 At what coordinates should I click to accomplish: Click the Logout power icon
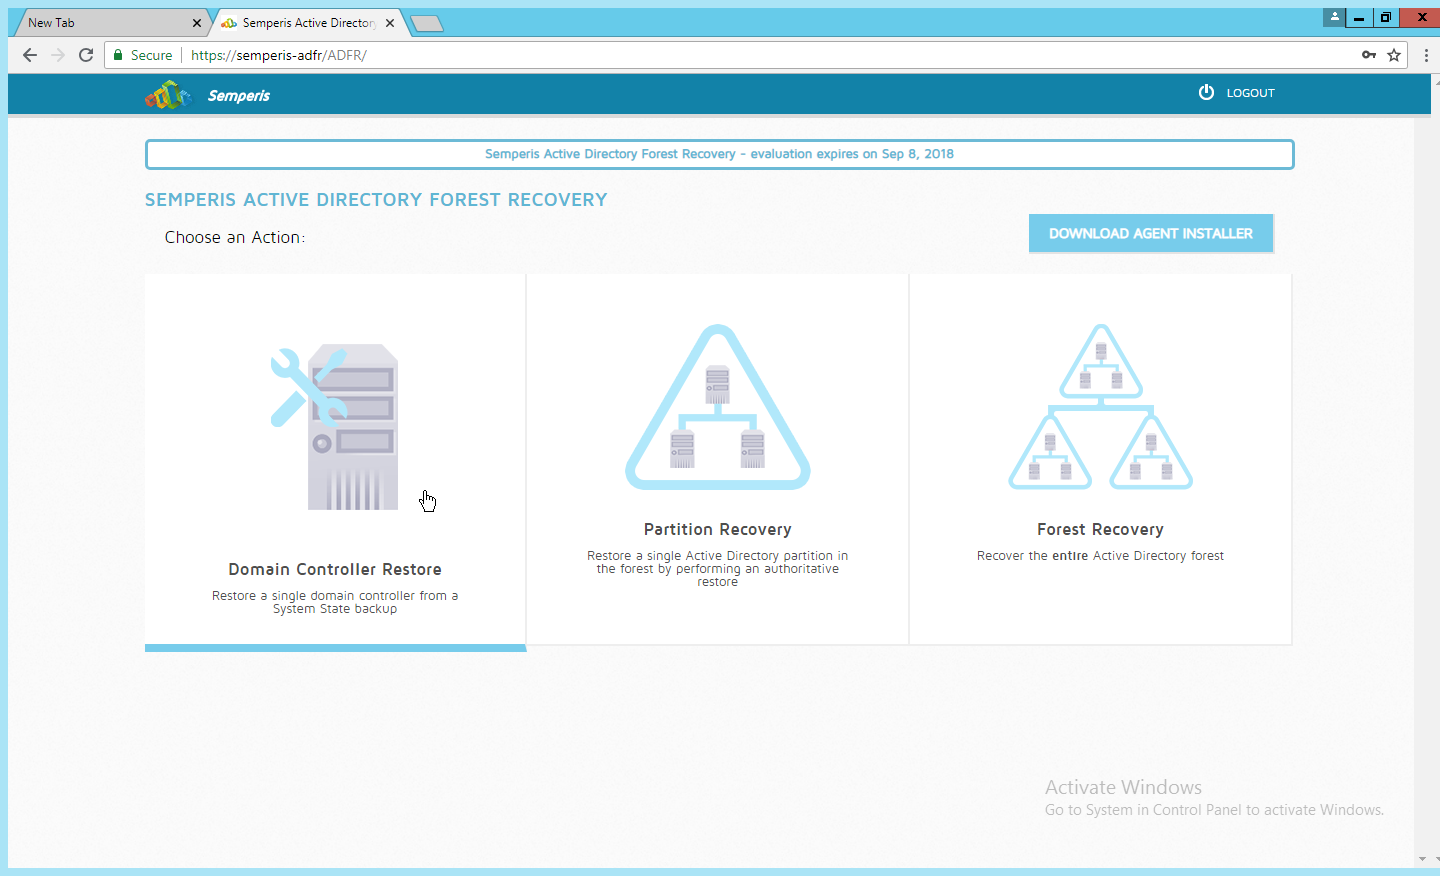point(1206,92)
